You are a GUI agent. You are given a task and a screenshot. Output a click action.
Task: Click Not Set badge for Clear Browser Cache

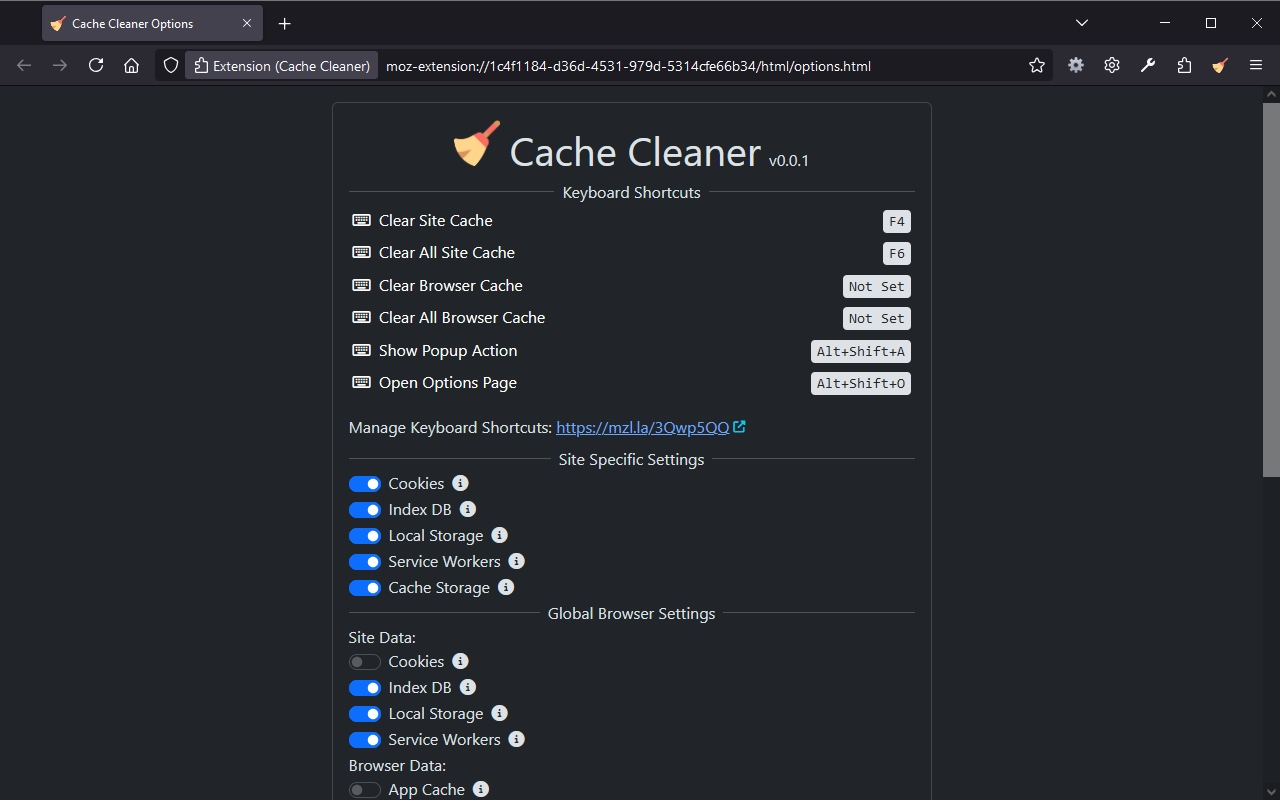(x=877, y=286)
